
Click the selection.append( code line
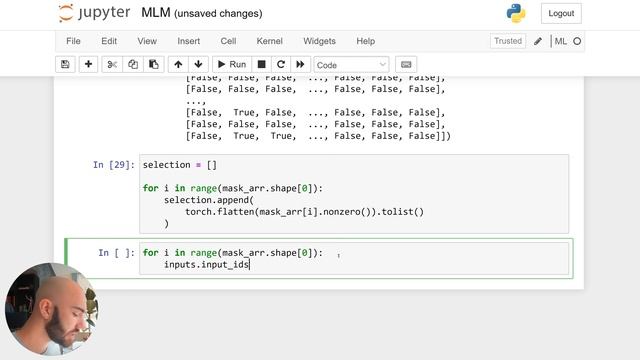coord(209,200)
